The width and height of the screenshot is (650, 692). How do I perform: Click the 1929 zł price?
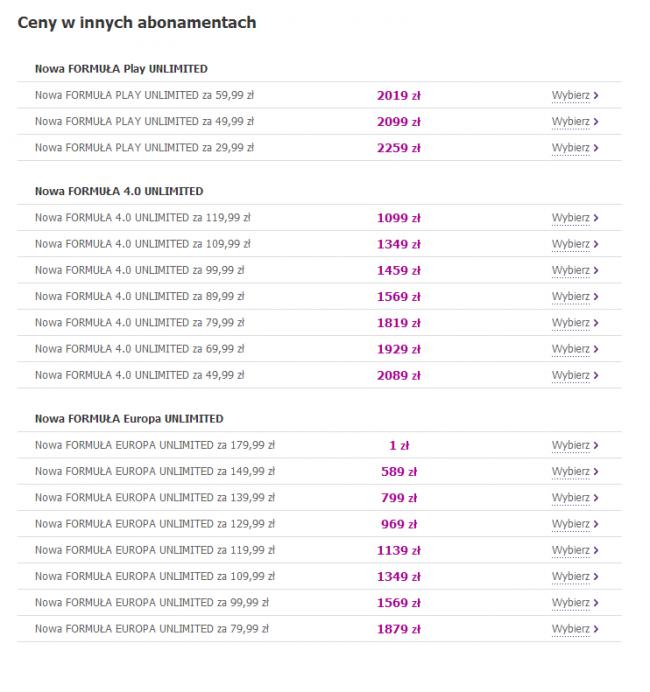coord(399,350)
